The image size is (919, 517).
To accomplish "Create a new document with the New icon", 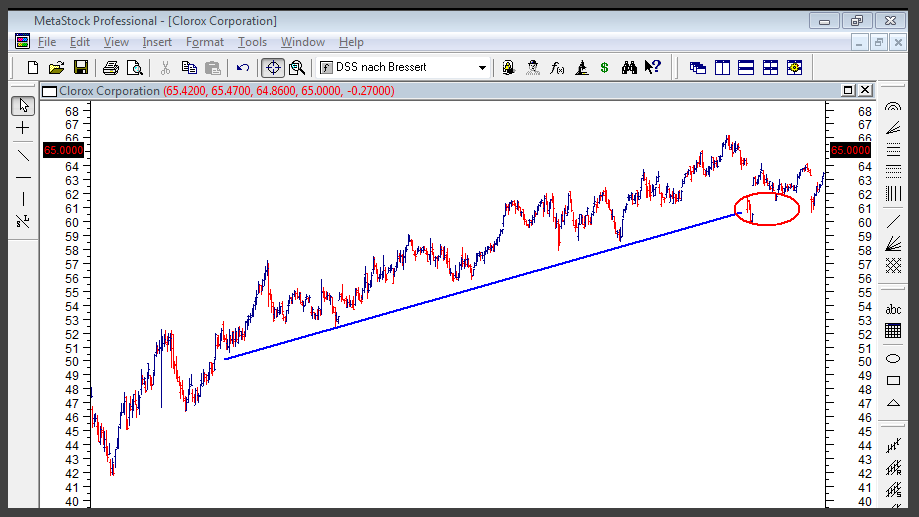I will coord(33,67).
